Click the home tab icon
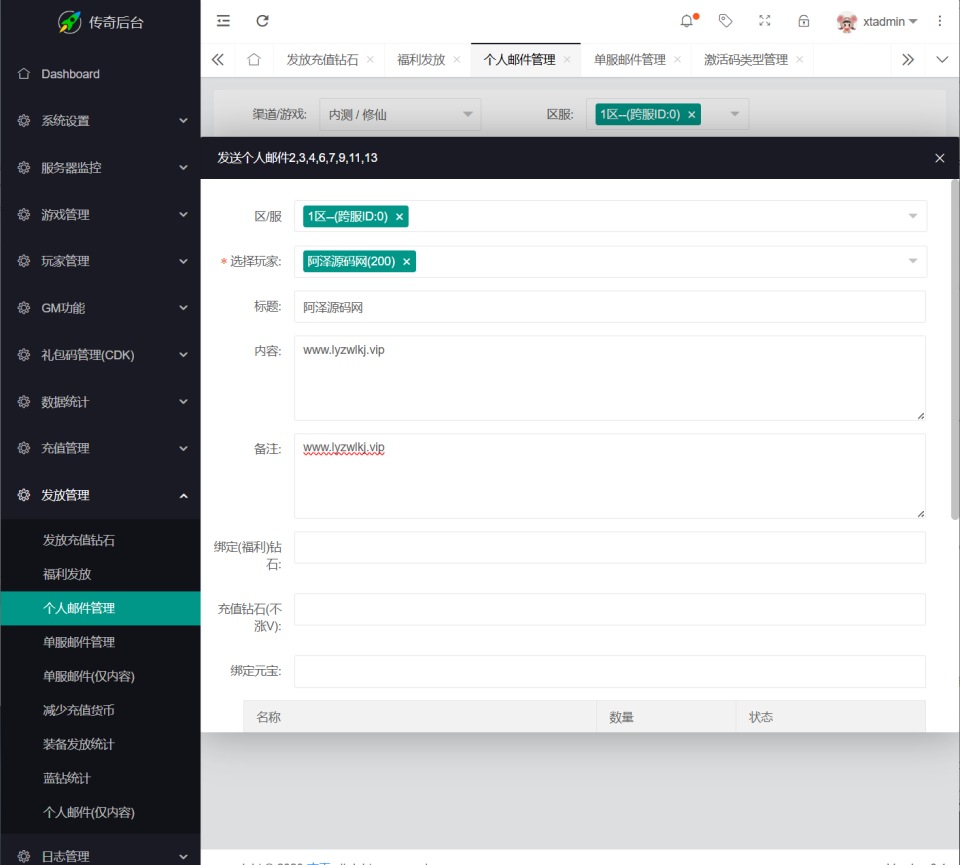The image size is (960, 865). (254, 59)
